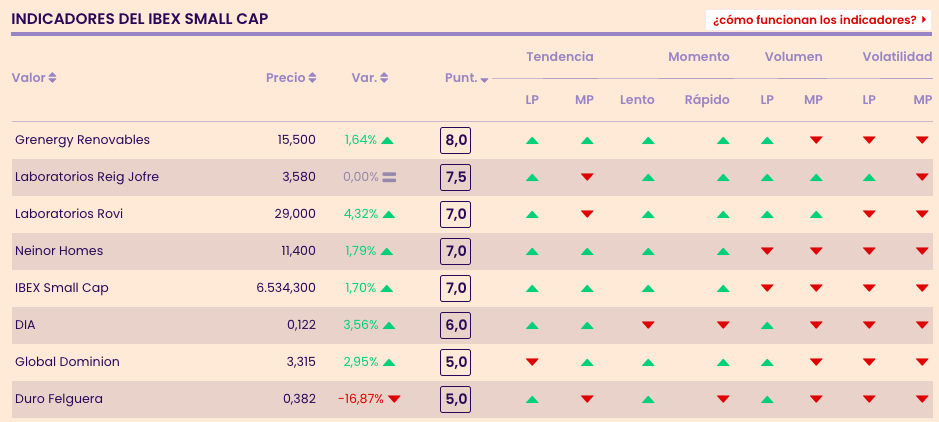Click the Tendencia column group header

tap(559, 57)
